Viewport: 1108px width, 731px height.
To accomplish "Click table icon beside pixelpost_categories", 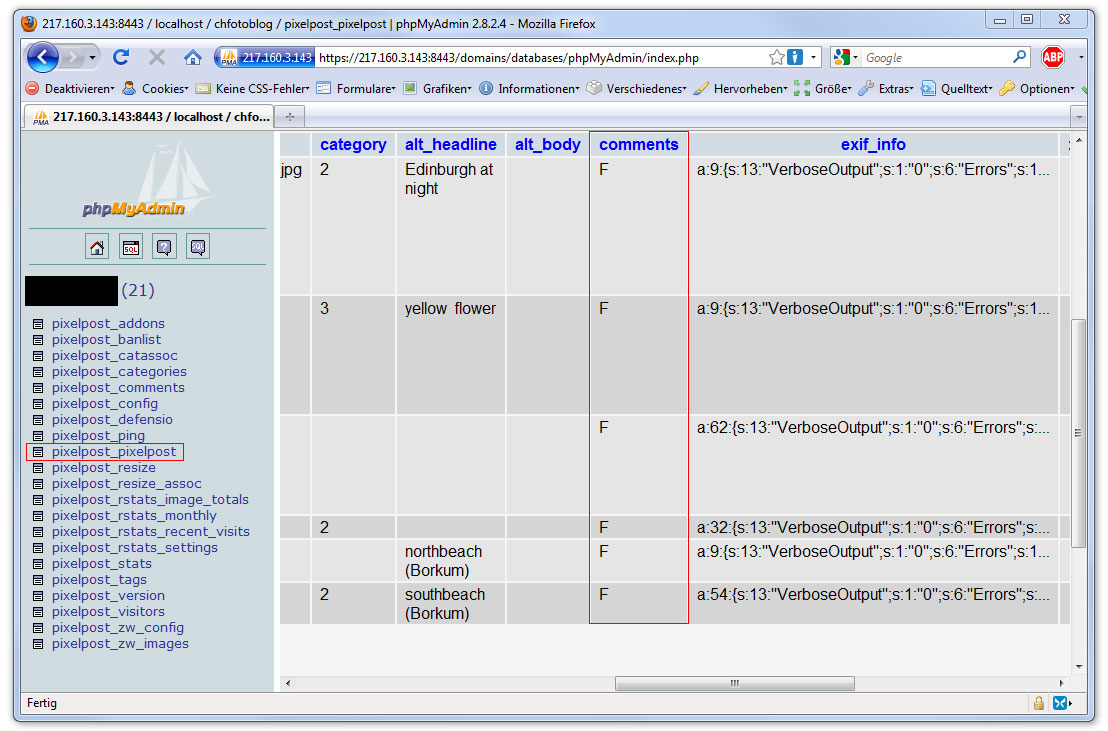I will click(x=38, y=372).
